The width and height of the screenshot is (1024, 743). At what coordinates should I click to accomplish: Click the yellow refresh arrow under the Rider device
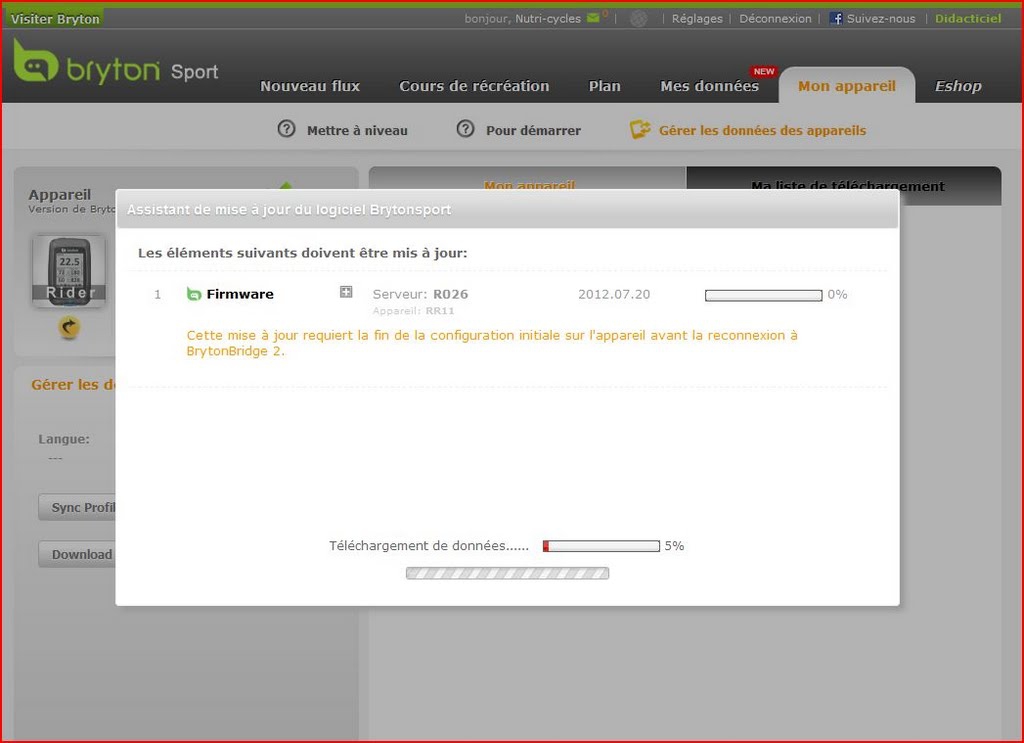point(69,326)
